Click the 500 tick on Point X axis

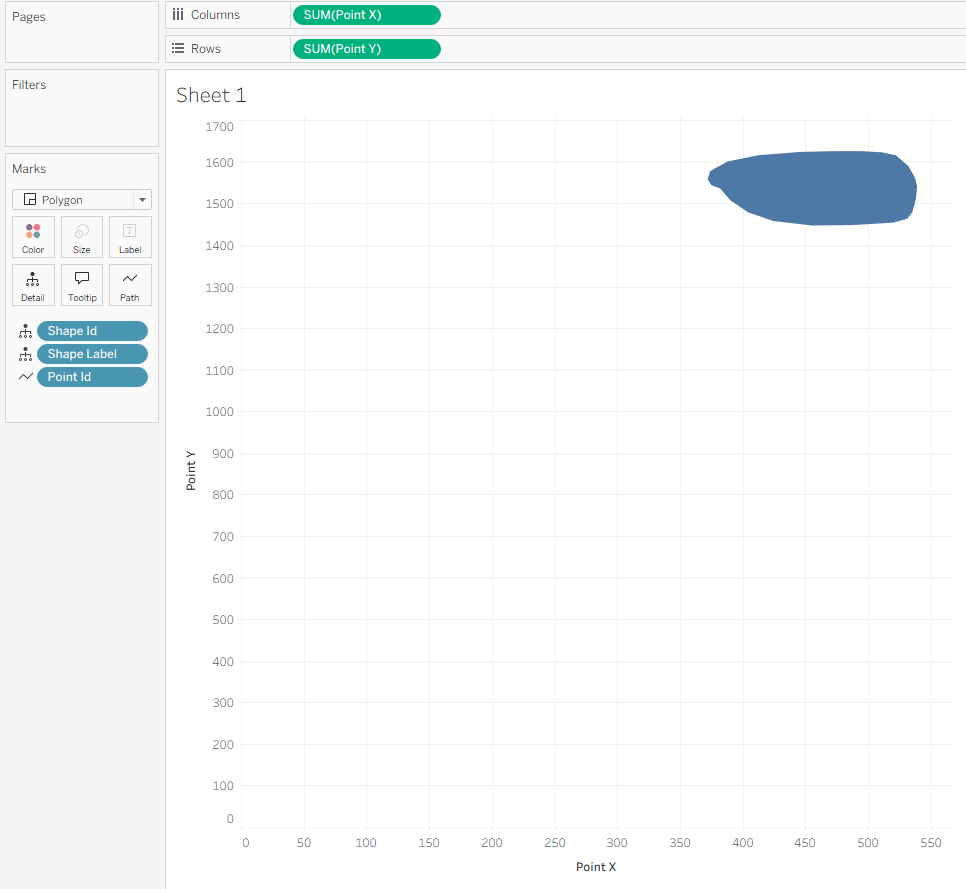click(868, 843)
